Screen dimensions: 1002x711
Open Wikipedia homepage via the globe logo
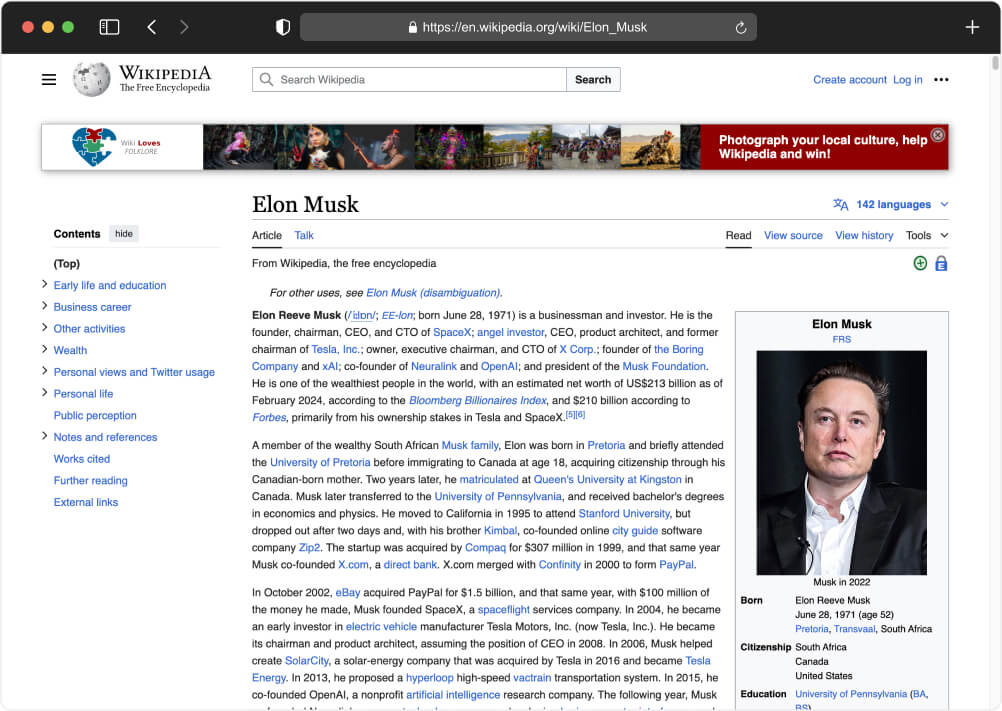point(91,79)
